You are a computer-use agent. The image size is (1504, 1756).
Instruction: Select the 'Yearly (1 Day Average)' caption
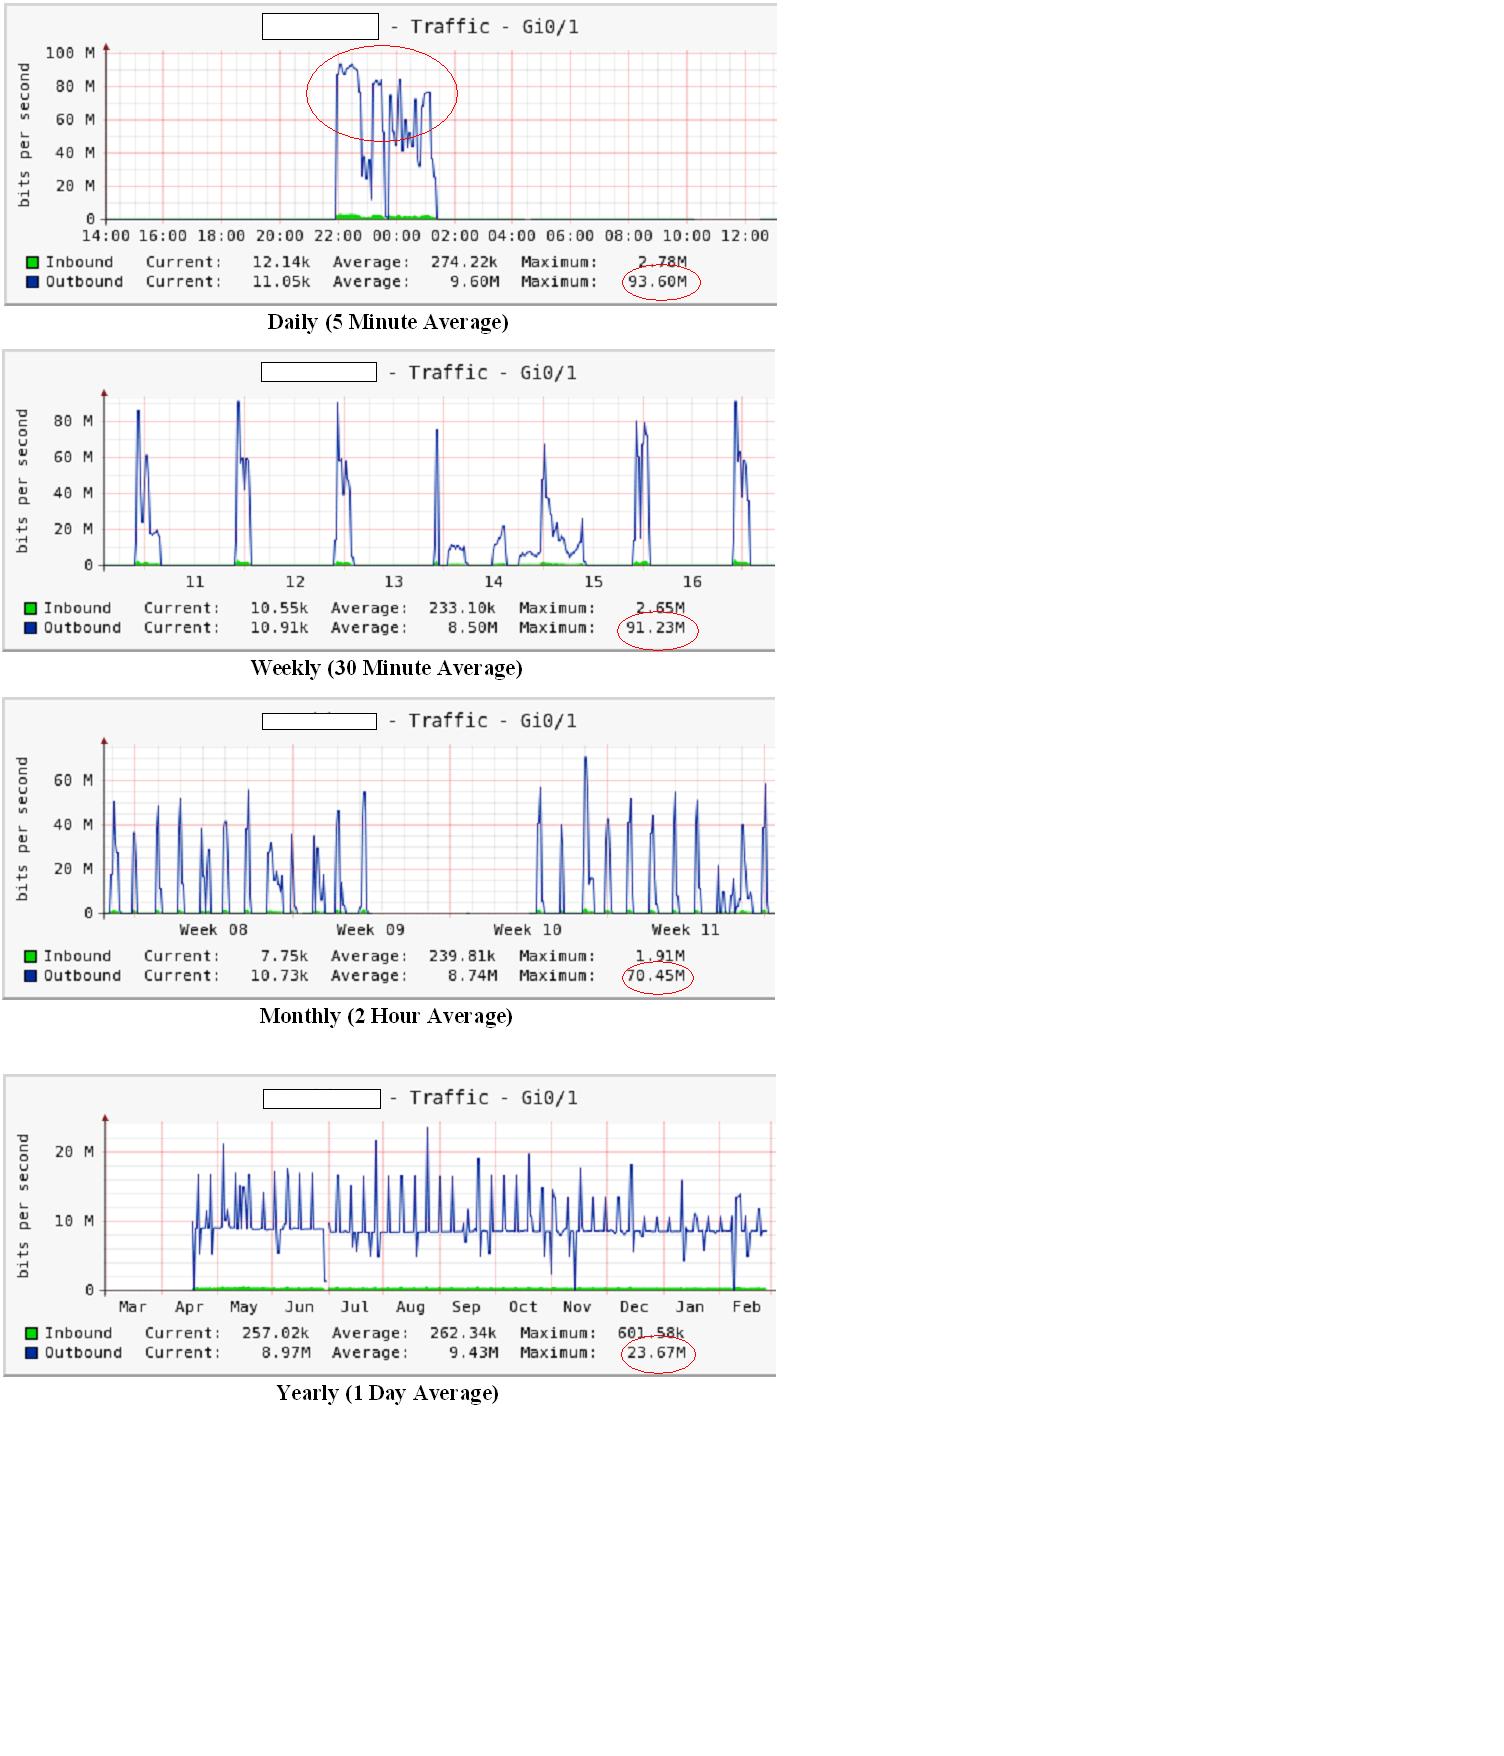(387, 1393)
